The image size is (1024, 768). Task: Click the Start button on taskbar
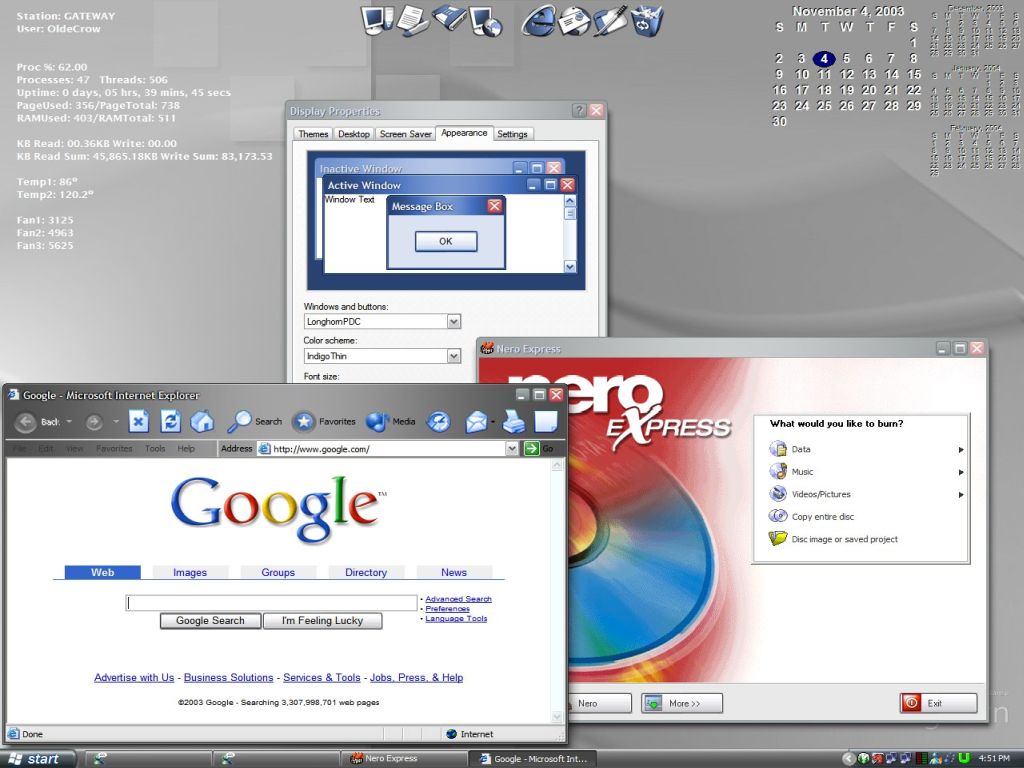(x=37, y=758)
